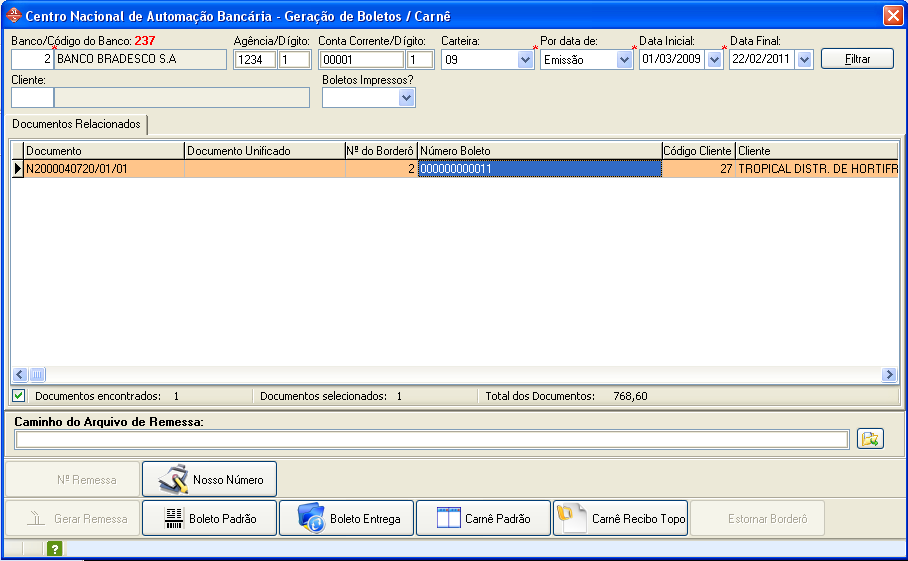The height and width of the screenshot is (561, 908).
Task: Click the Conta Corrente field 00001
Action: [x=361, y=60]
